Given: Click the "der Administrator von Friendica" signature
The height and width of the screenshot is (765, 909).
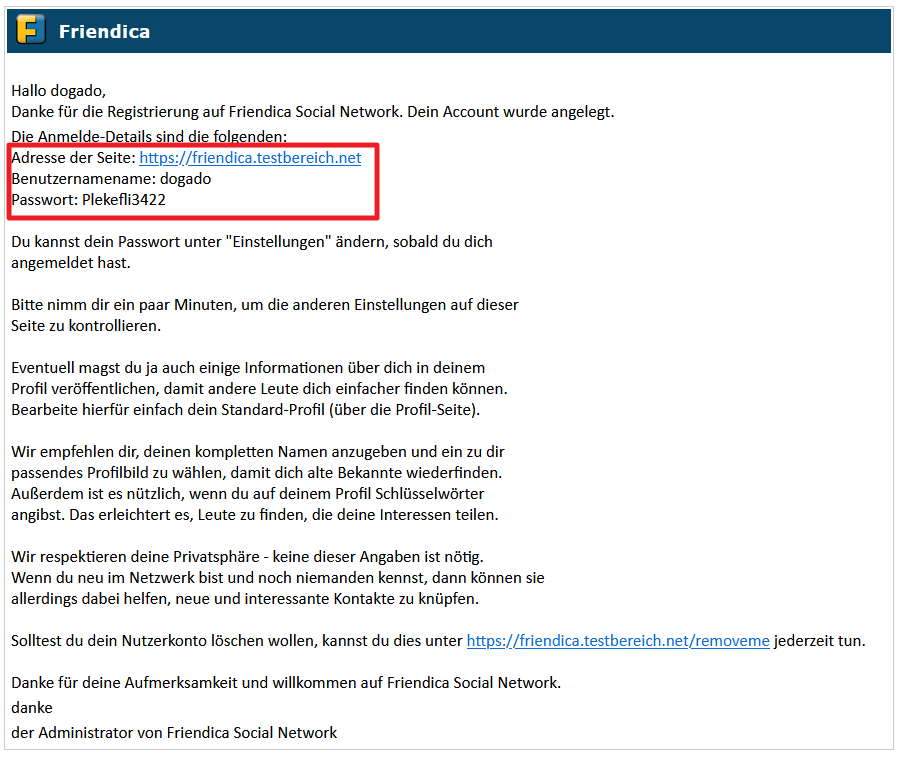Looking at the screenshot, I should [x=174, y=733].
